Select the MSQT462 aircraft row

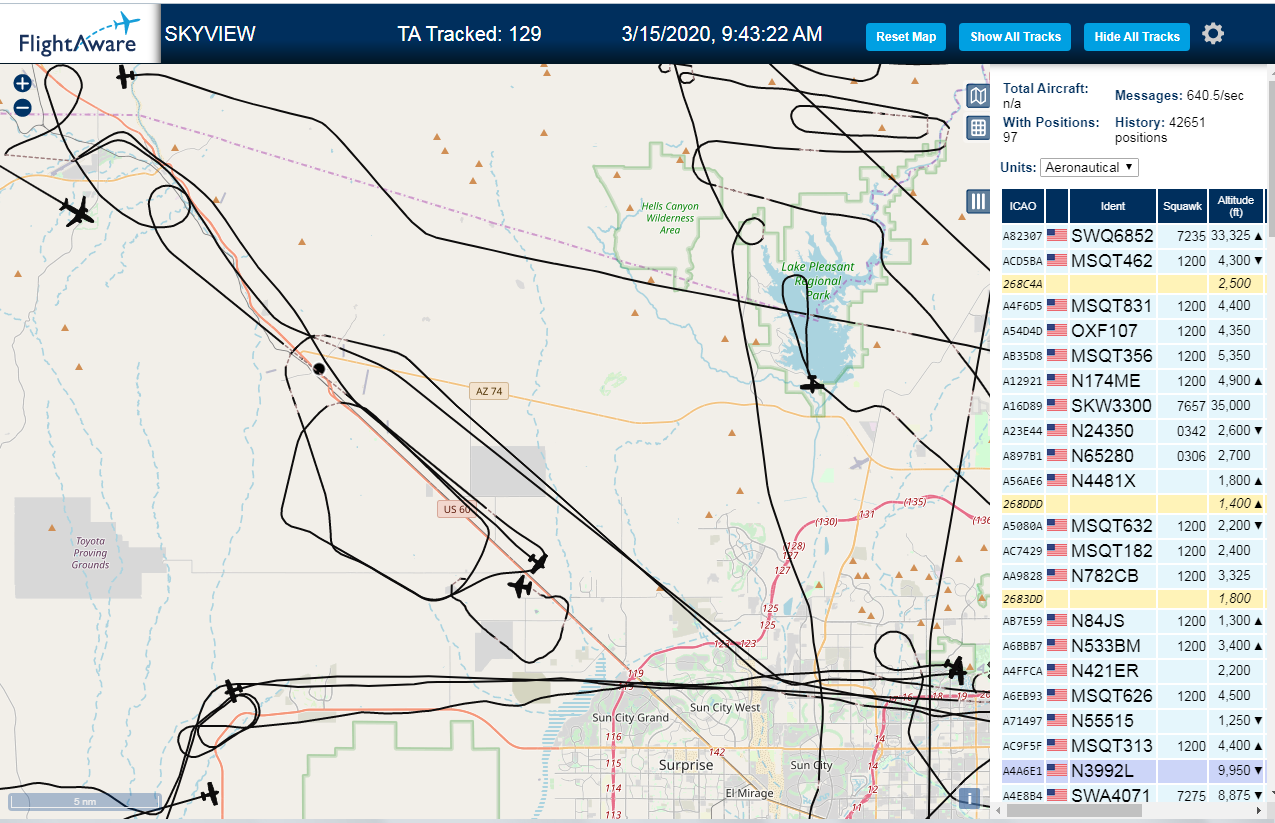click(x=1134, y=261)
